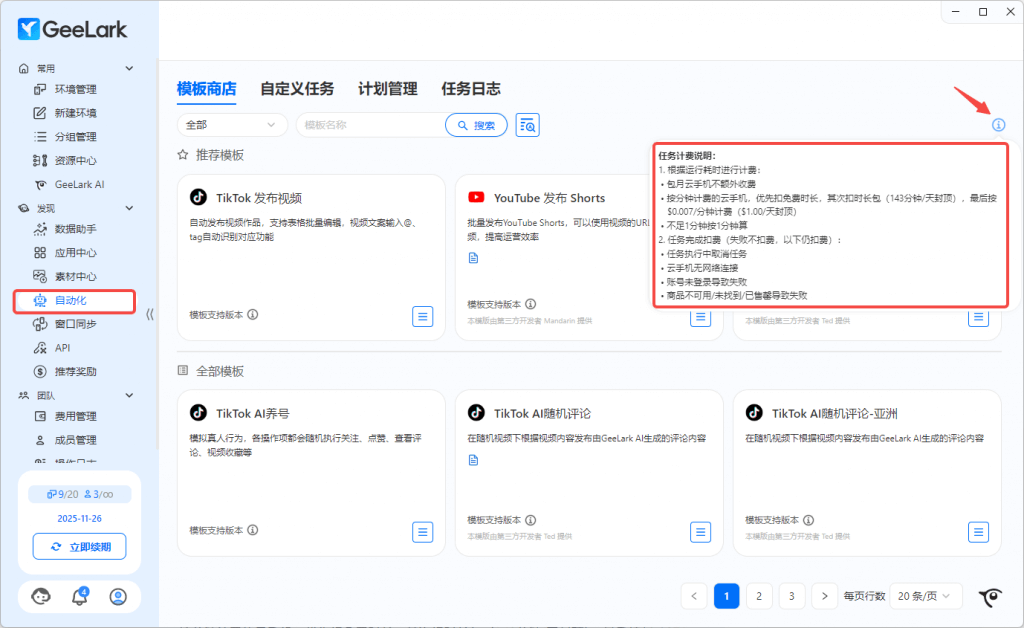Go to page 2 of templates
Image resolution: width=1024 pixels, height=628 pixels.
(759, 596)
